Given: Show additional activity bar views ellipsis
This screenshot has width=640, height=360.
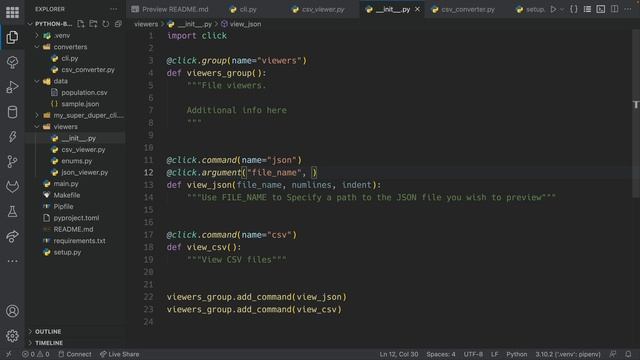Looking at the screenshot, I should click(12, 261).
